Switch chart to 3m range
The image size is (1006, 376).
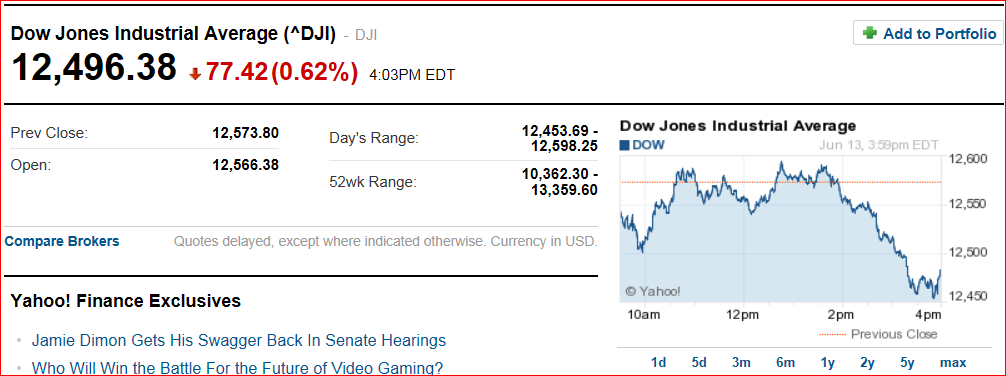[x=741, y=363]
